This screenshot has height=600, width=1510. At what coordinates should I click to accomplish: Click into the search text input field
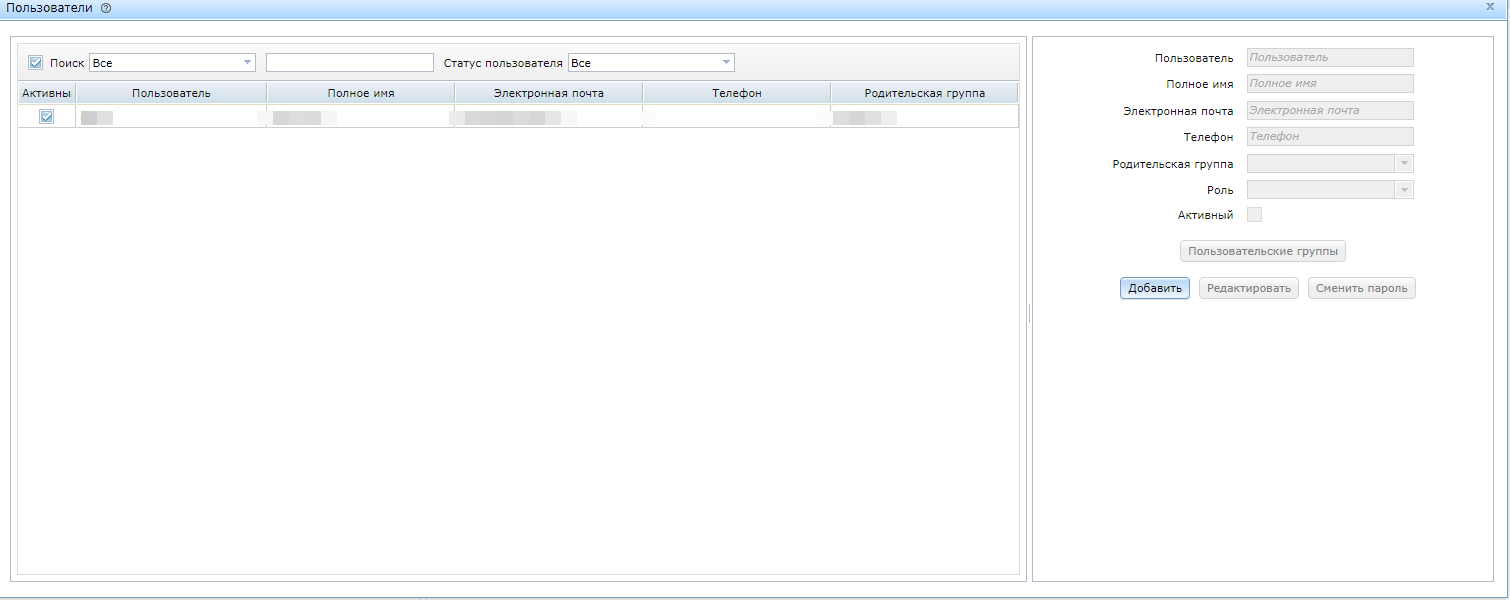[x=349, y=62]
